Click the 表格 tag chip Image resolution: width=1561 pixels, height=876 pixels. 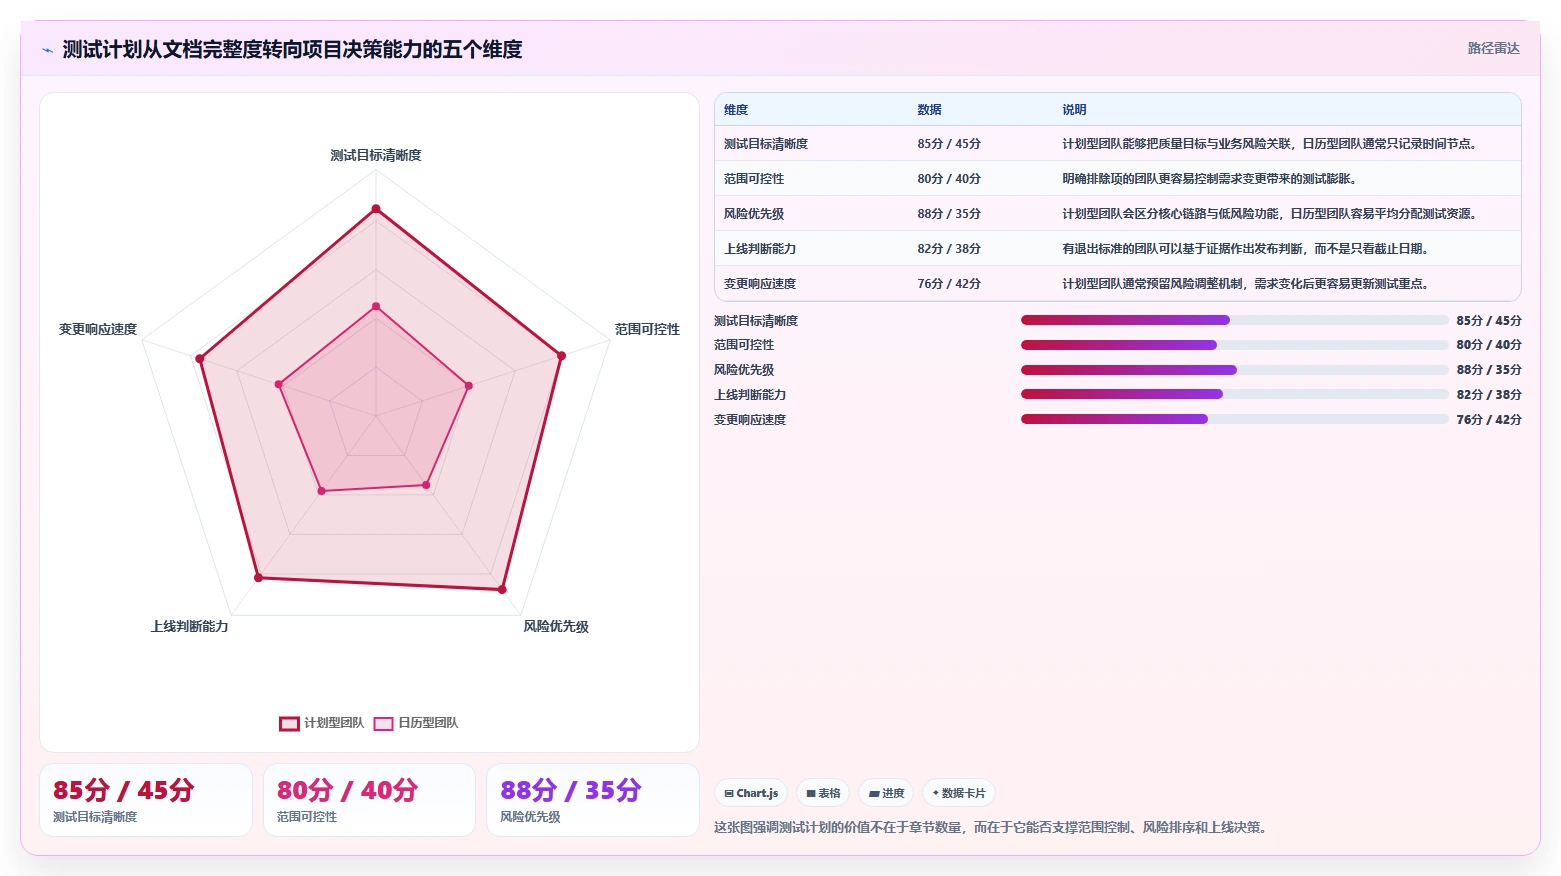pos(823,793)
